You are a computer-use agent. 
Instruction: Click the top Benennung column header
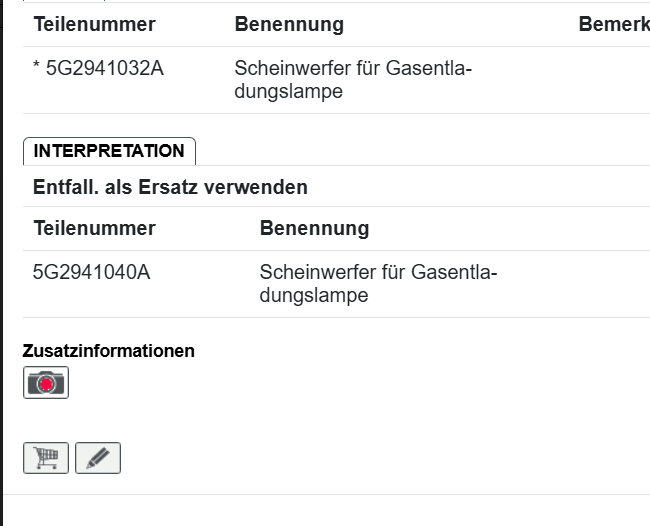[x=289, y=24]
